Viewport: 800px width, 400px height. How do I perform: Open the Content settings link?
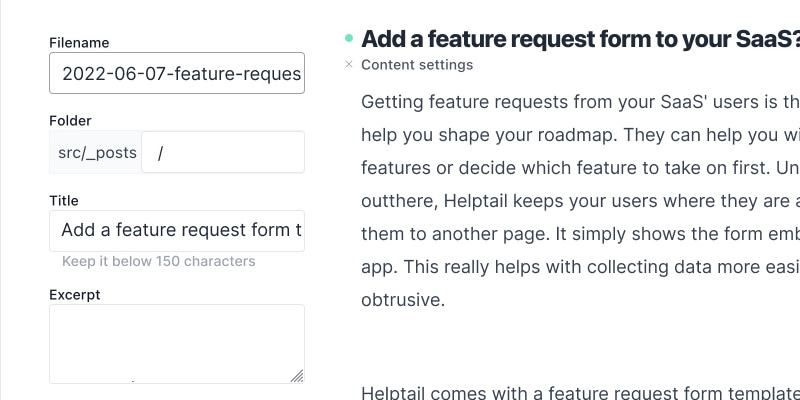coord(417,65)
